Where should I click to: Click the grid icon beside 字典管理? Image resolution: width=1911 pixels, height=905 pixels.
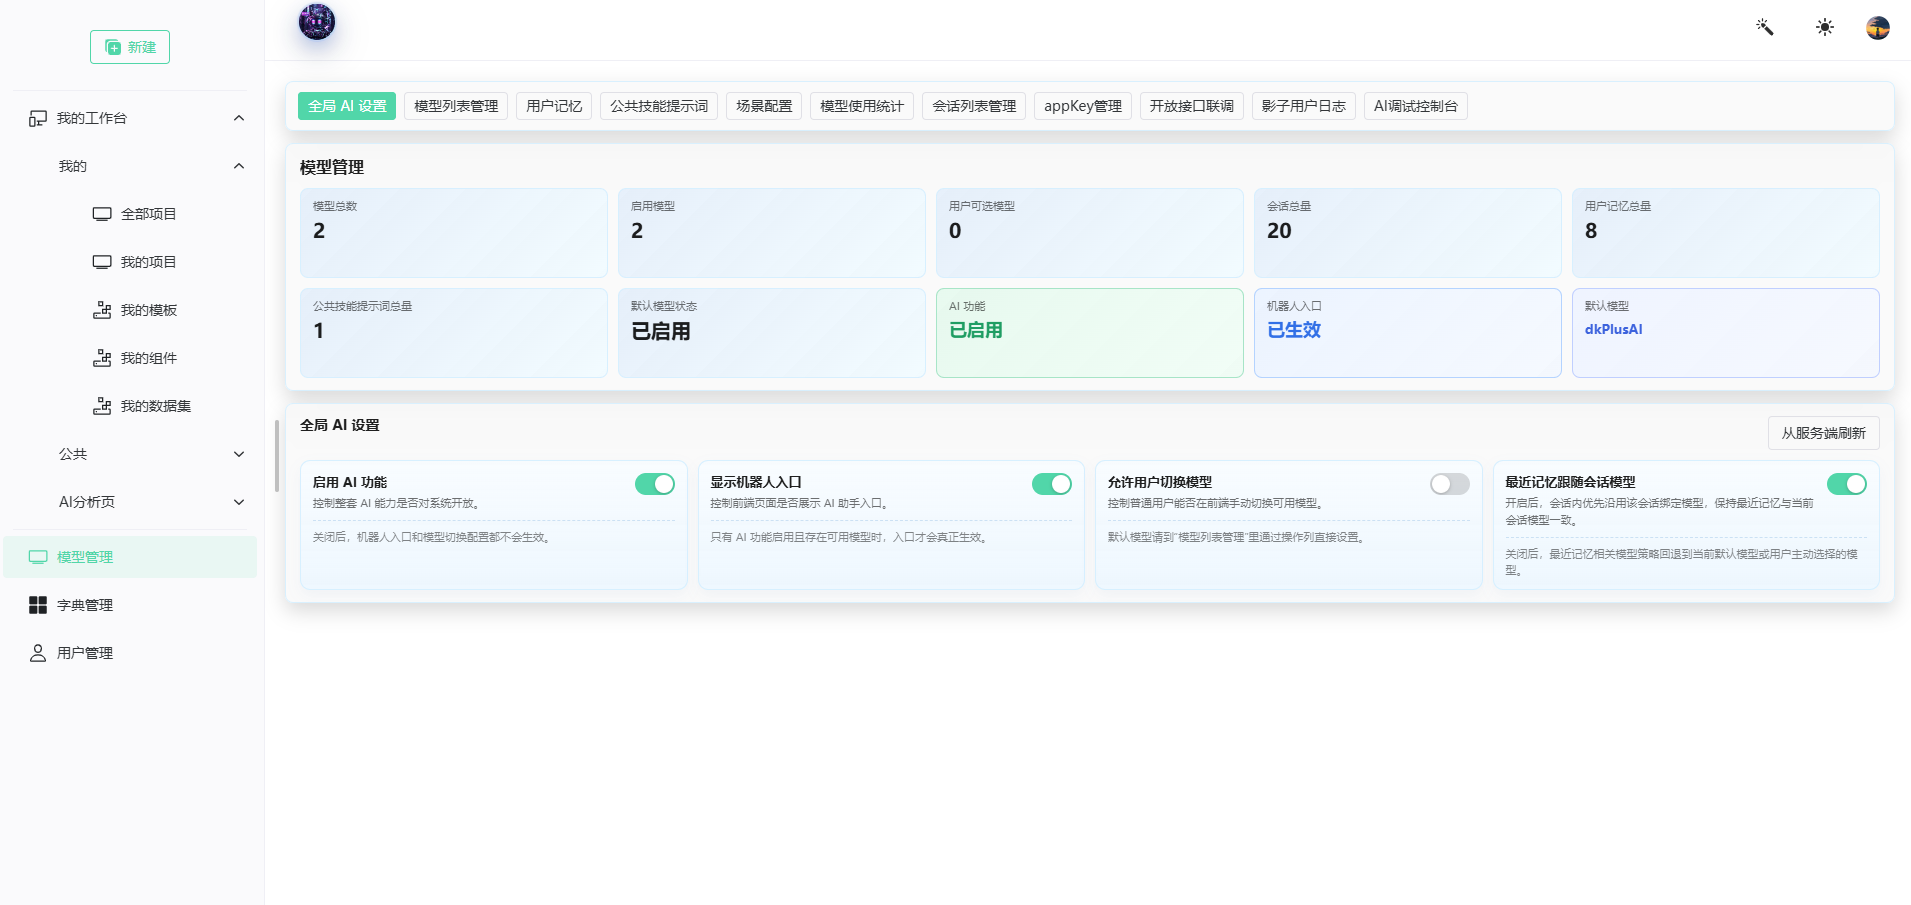coord(38,605)
